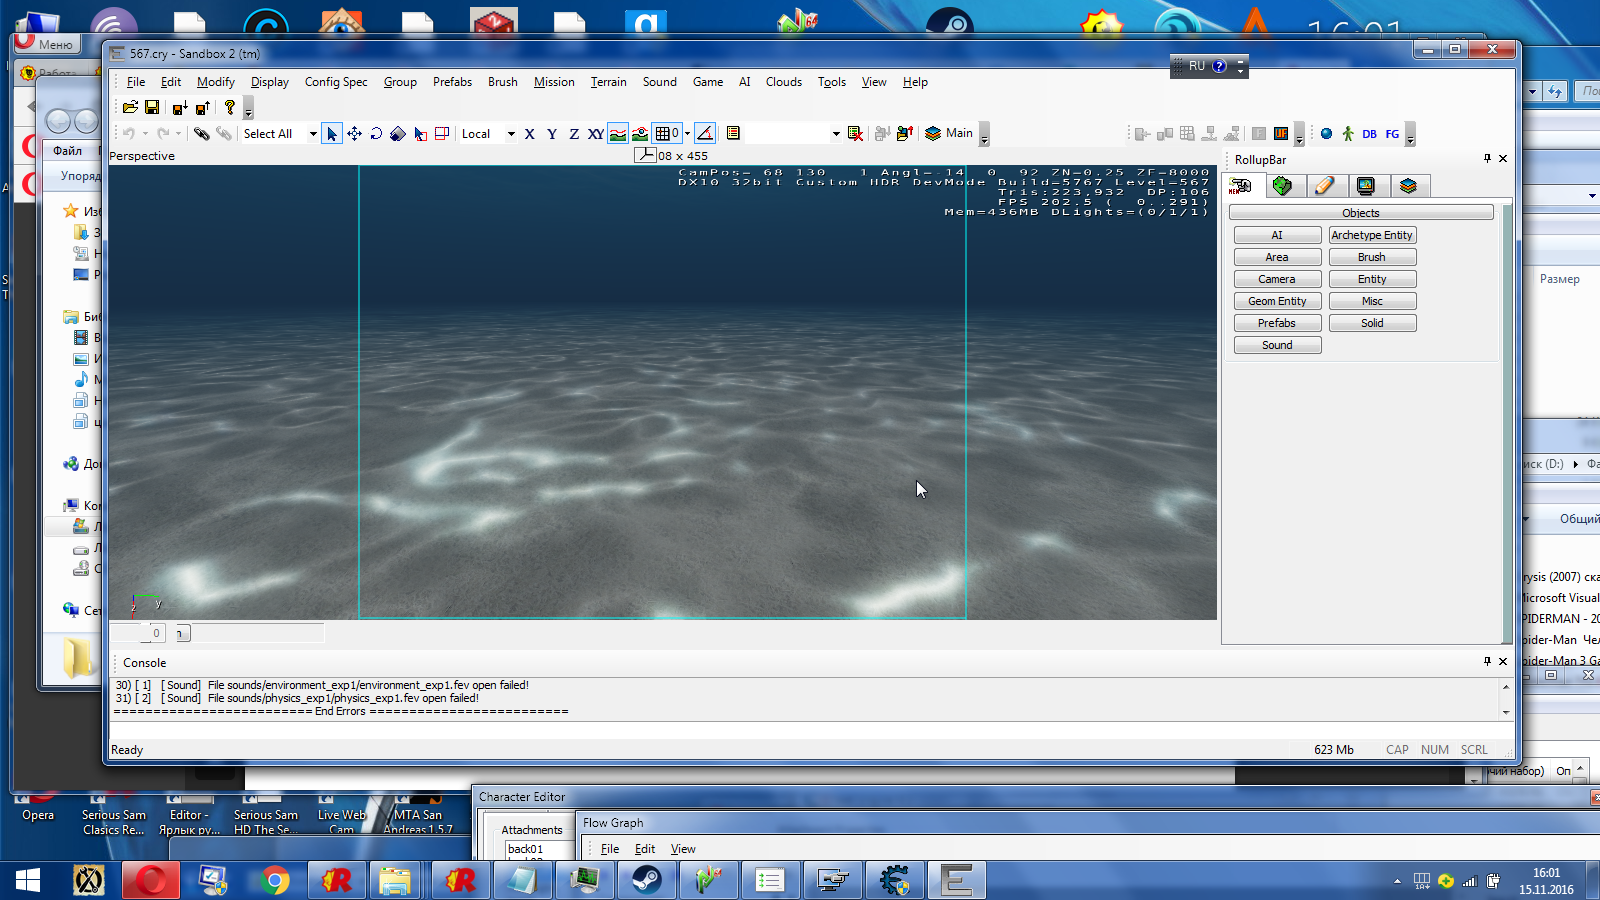Open the Terrain menu
Viewport: 1600px width, 900px height.
(608, 82)
